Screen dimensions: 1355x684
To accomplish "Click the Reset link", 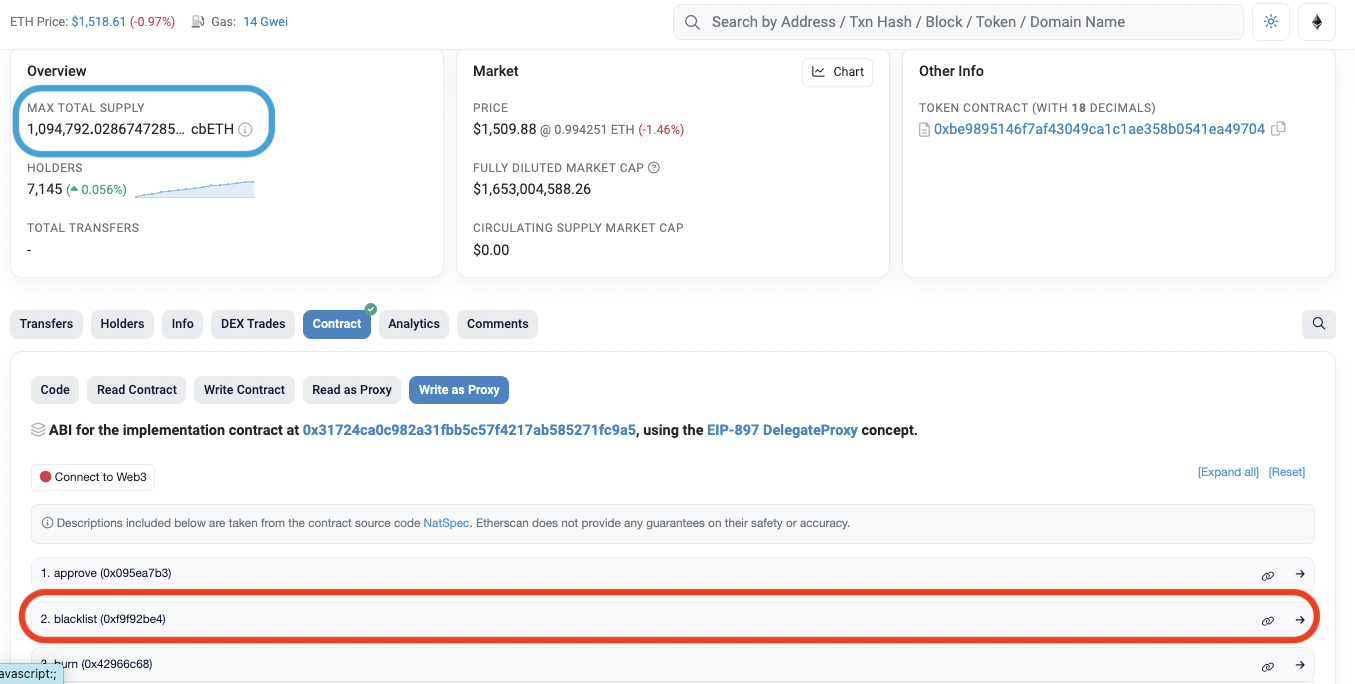I will tap(1287, 472).
